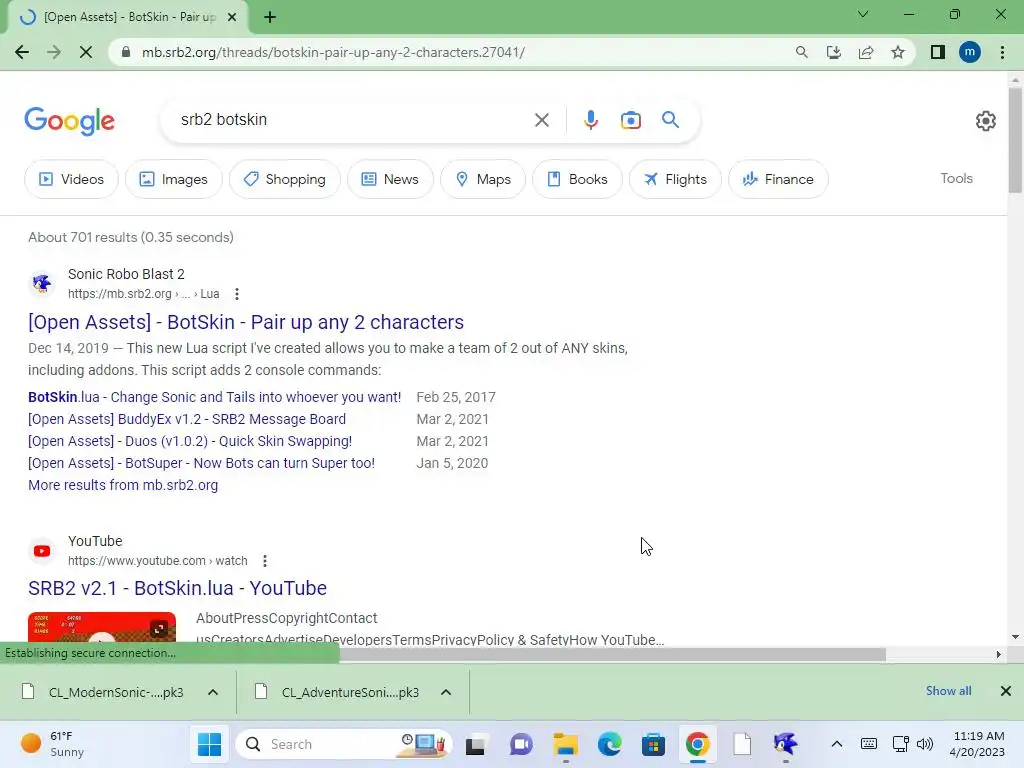Screen dimensions: 1024x768
Task: Switch to Books results
Action: [x=577, y=179]
